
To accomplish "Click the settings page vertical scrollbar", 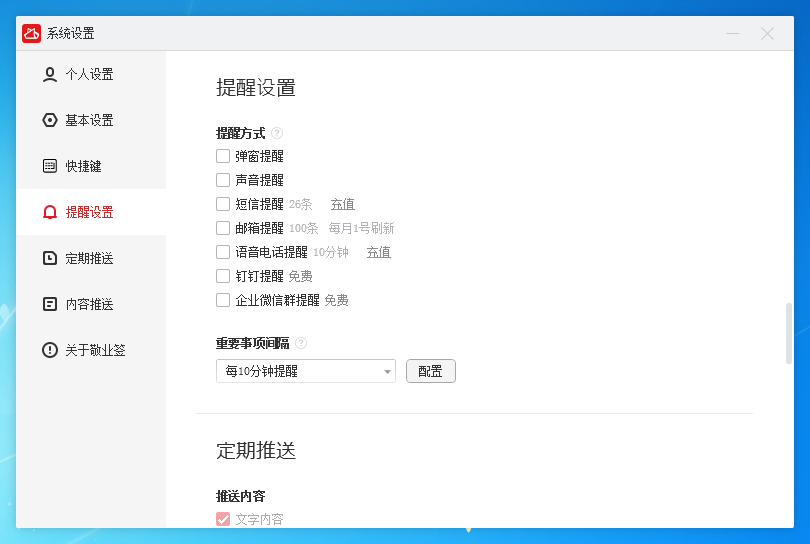I will [x=789, y=333].
